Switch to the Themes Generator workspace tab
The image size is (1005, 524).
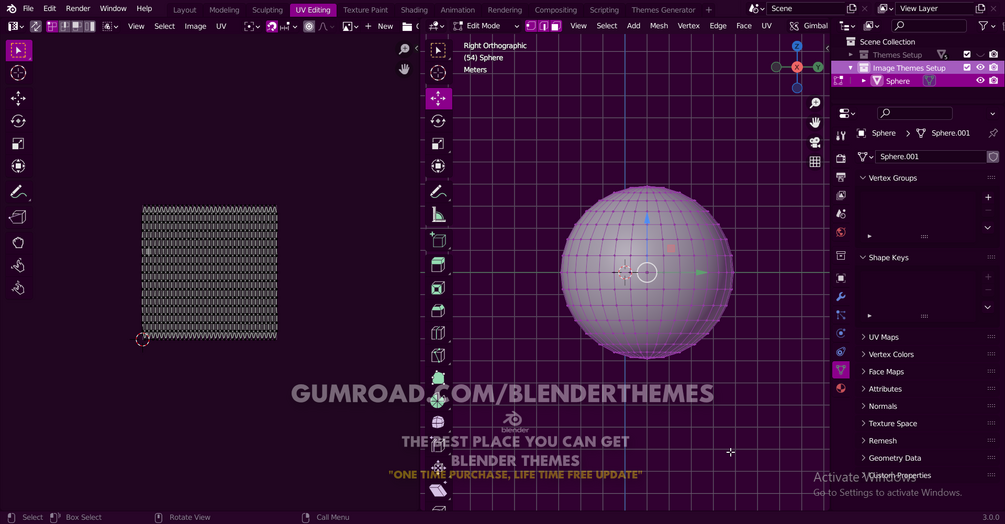(663, 10)
